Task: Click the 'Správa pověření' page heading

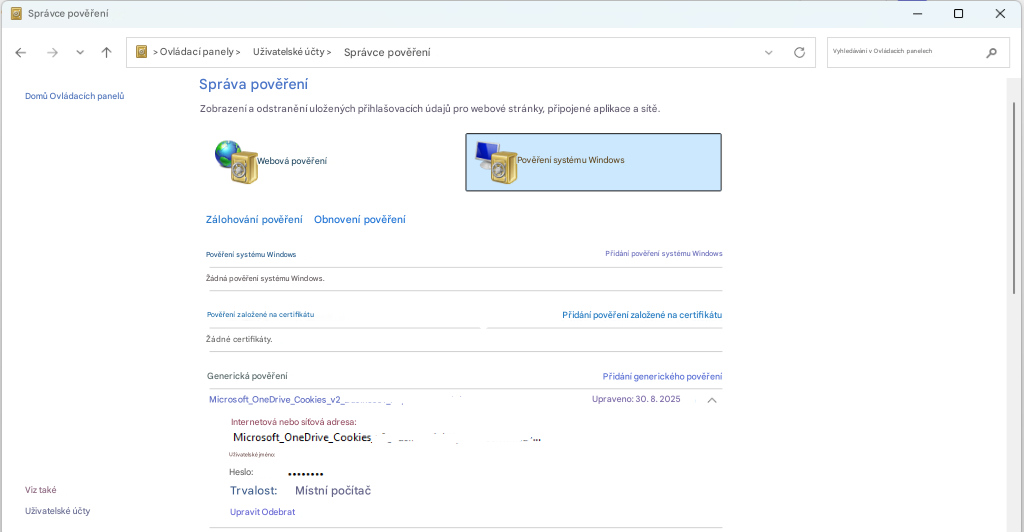Action: pos(253,84)
